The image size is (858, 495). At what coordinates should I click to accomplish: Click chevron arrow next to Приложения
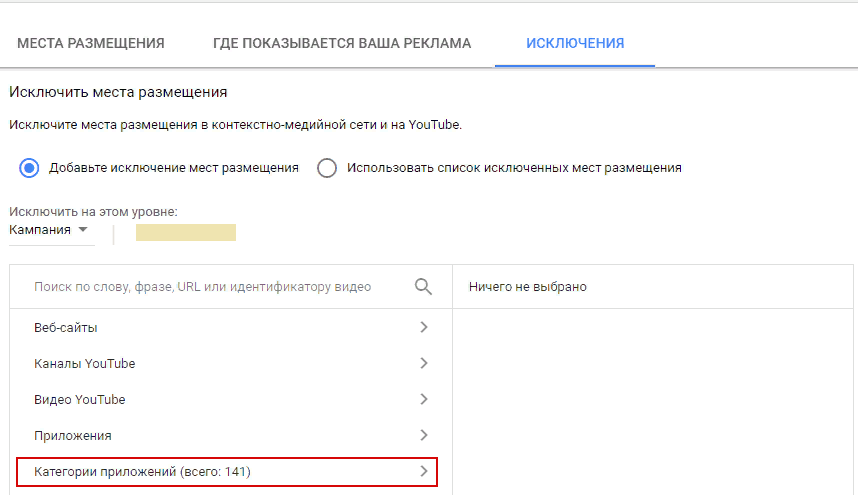click(424, 435)
